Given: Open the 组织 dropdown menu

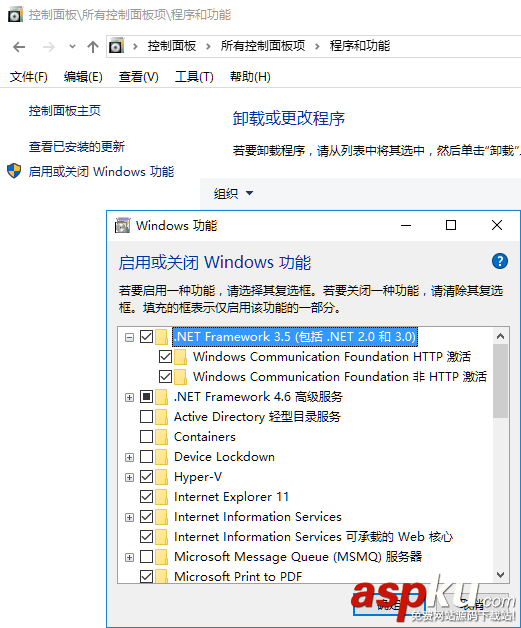Looking at the screenshot, I should coord(233,193).
